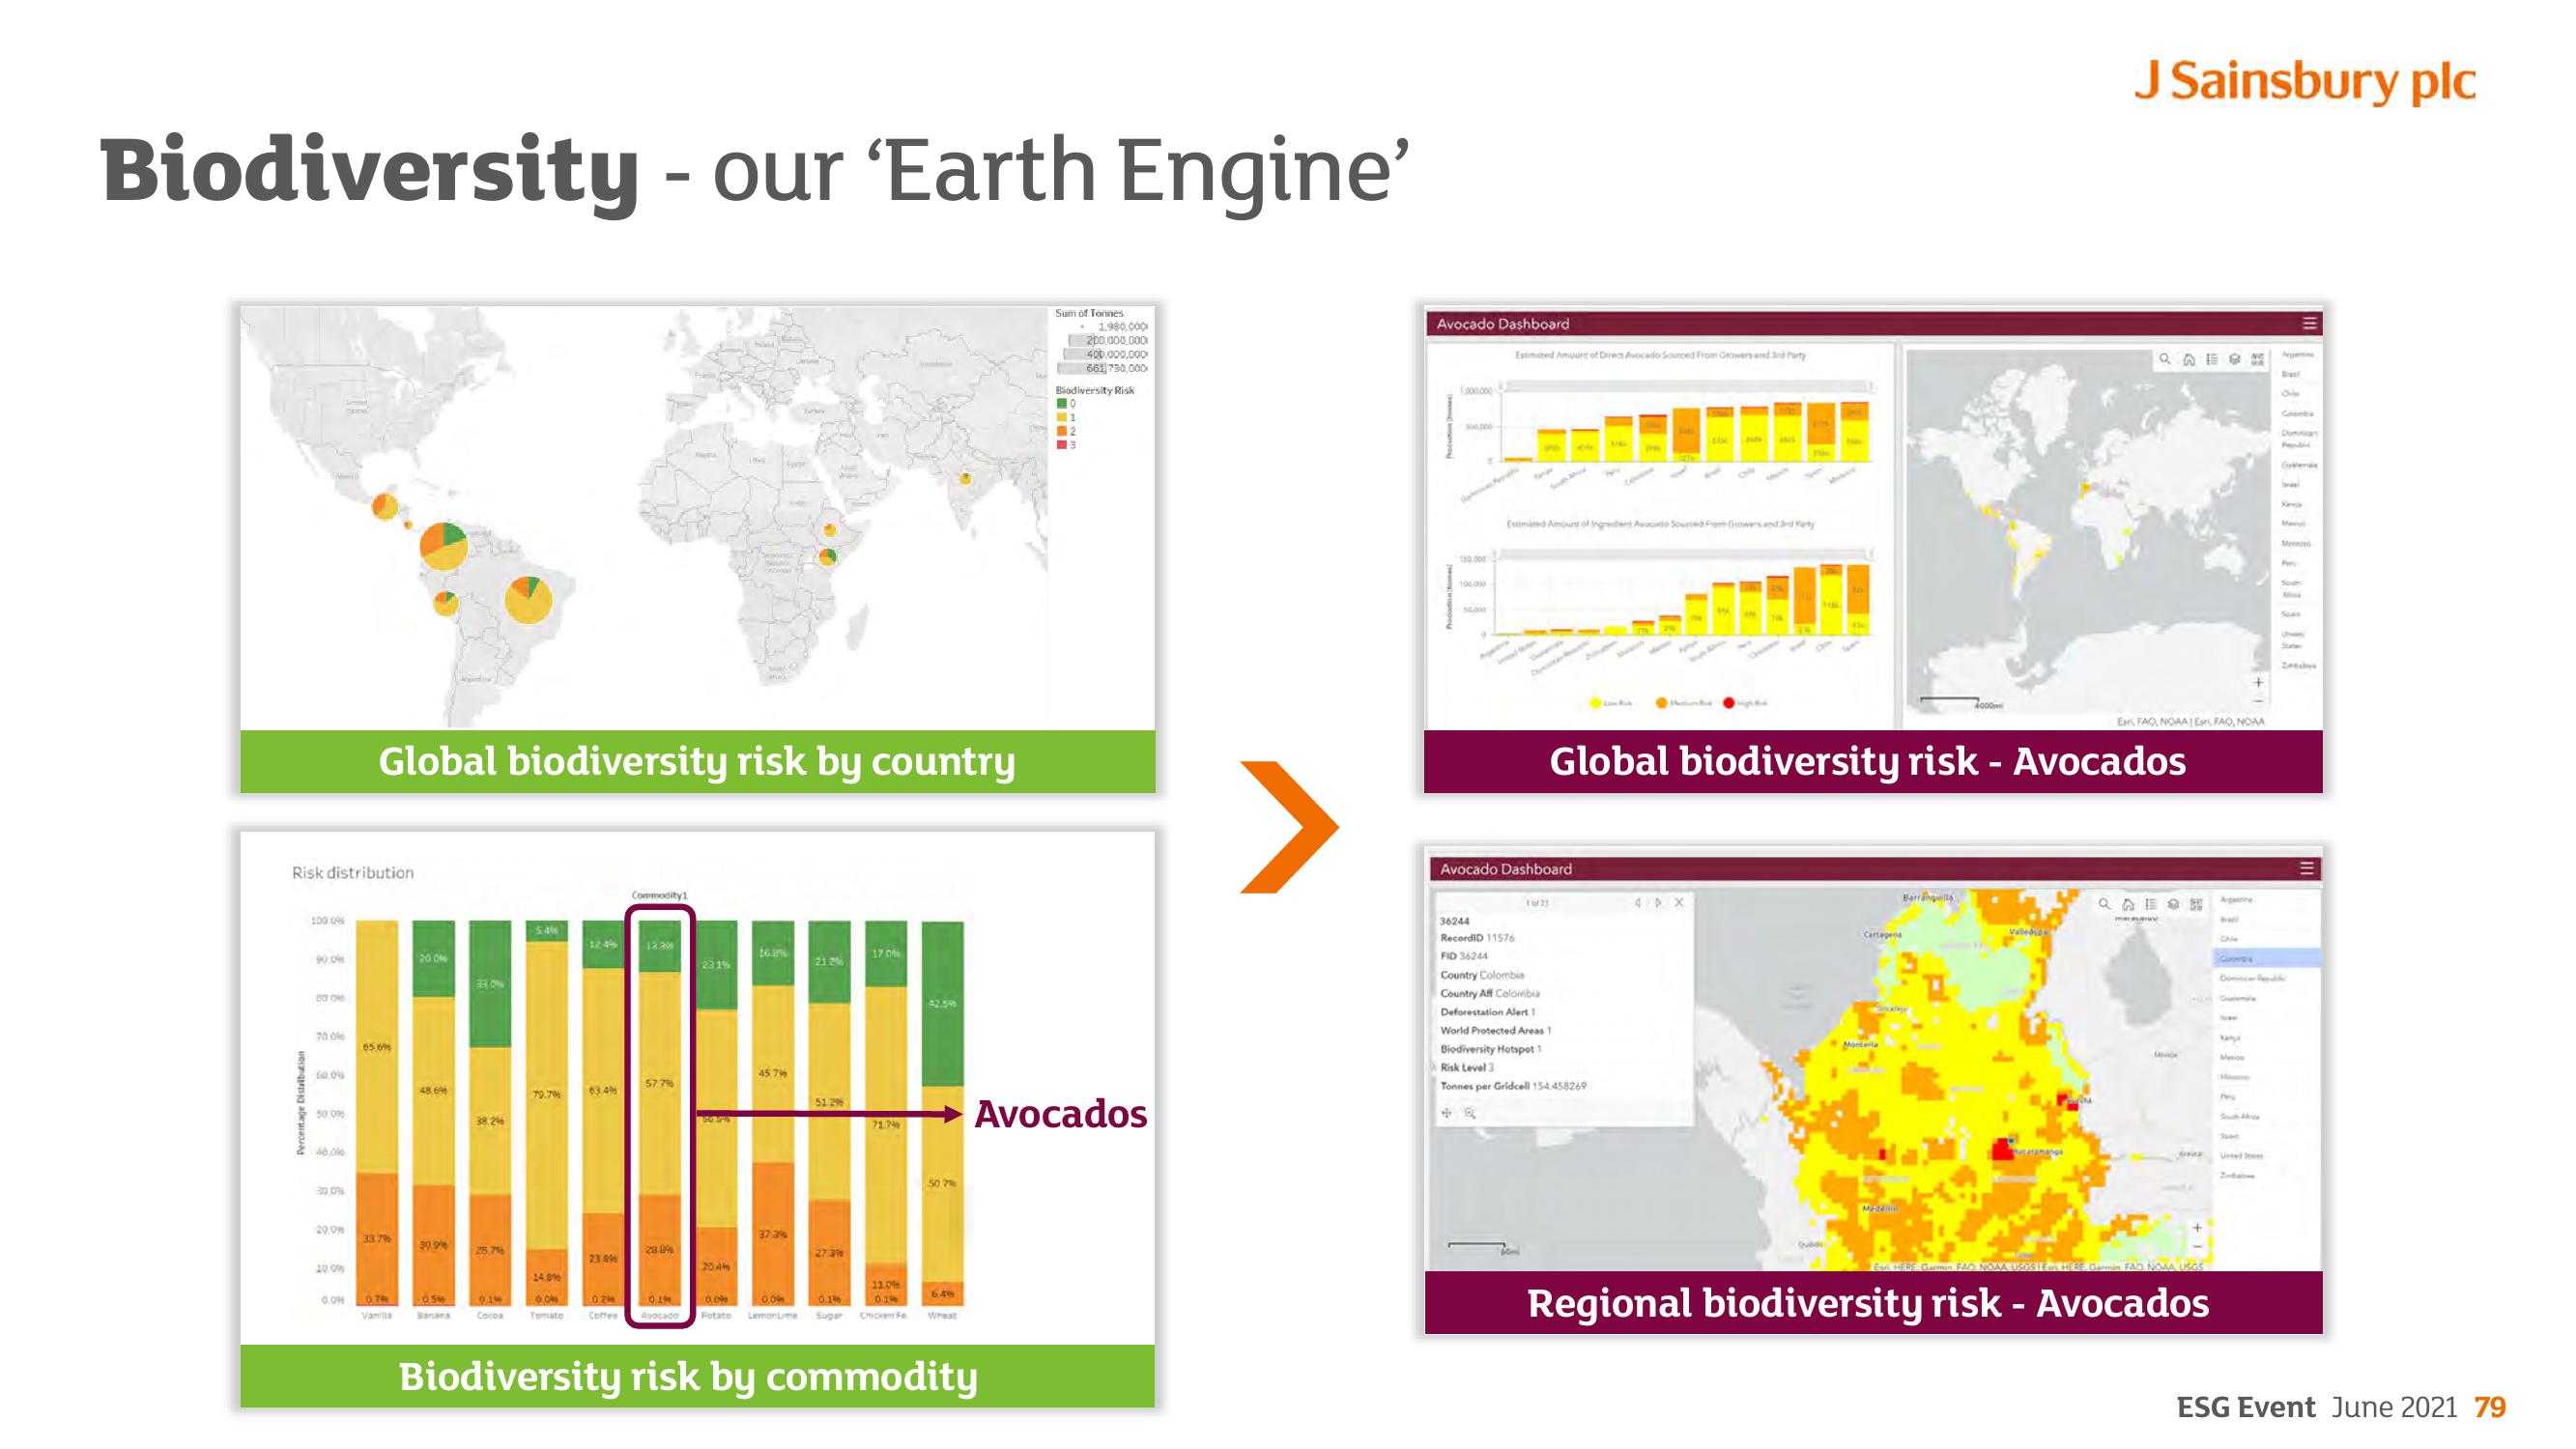Click pan icon at bottom of record popup

(1447, 1112)
